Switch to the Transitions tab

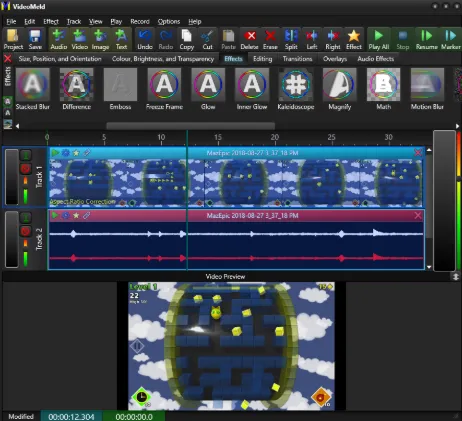pos(297,59)
